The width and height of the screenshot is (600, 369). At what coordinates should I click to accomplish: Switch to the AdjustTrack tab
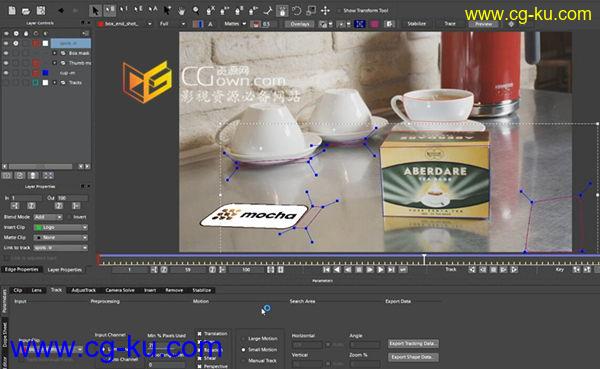pos(83,290)
